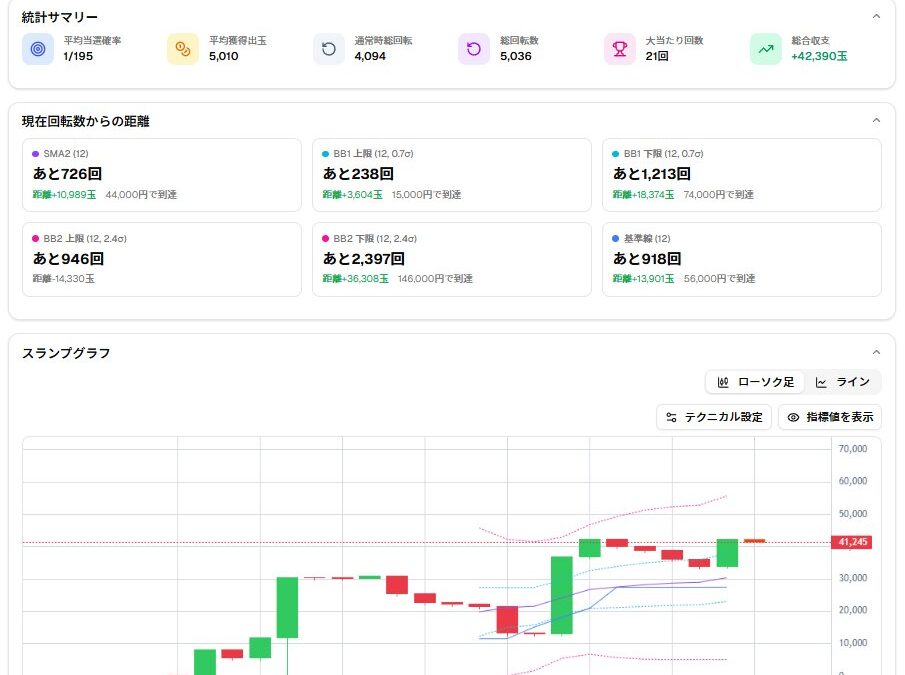Click the eye icon in 指標値を表示
Viewport: 905px width, 675px height.
793,417
